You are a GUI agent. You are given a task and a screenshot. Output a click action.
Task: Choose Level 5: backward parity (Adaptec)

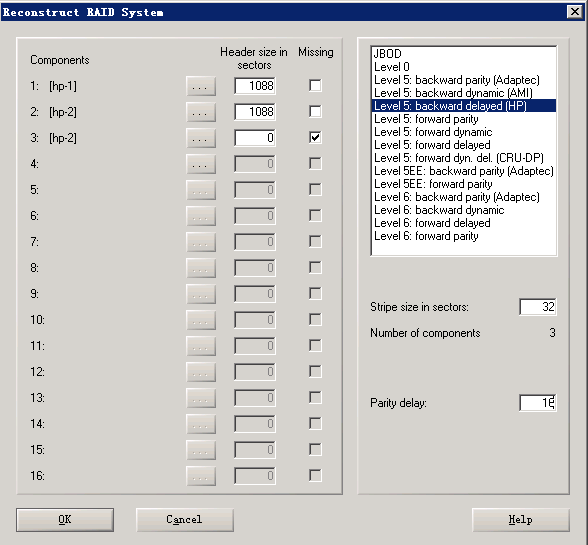tap(464, 80)
